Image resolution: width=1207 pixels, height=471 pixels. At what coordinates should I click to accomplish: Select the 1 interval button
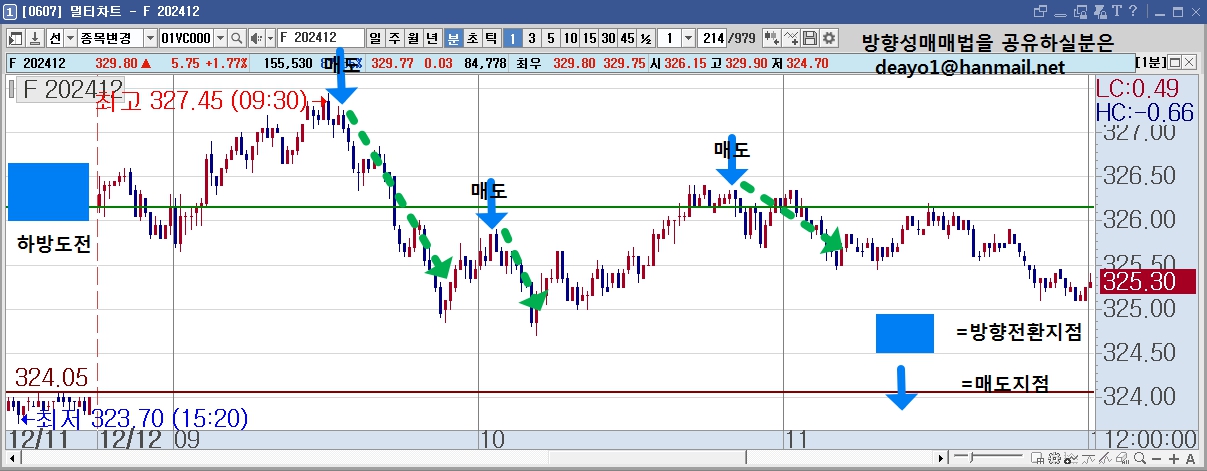pos(511,38)
